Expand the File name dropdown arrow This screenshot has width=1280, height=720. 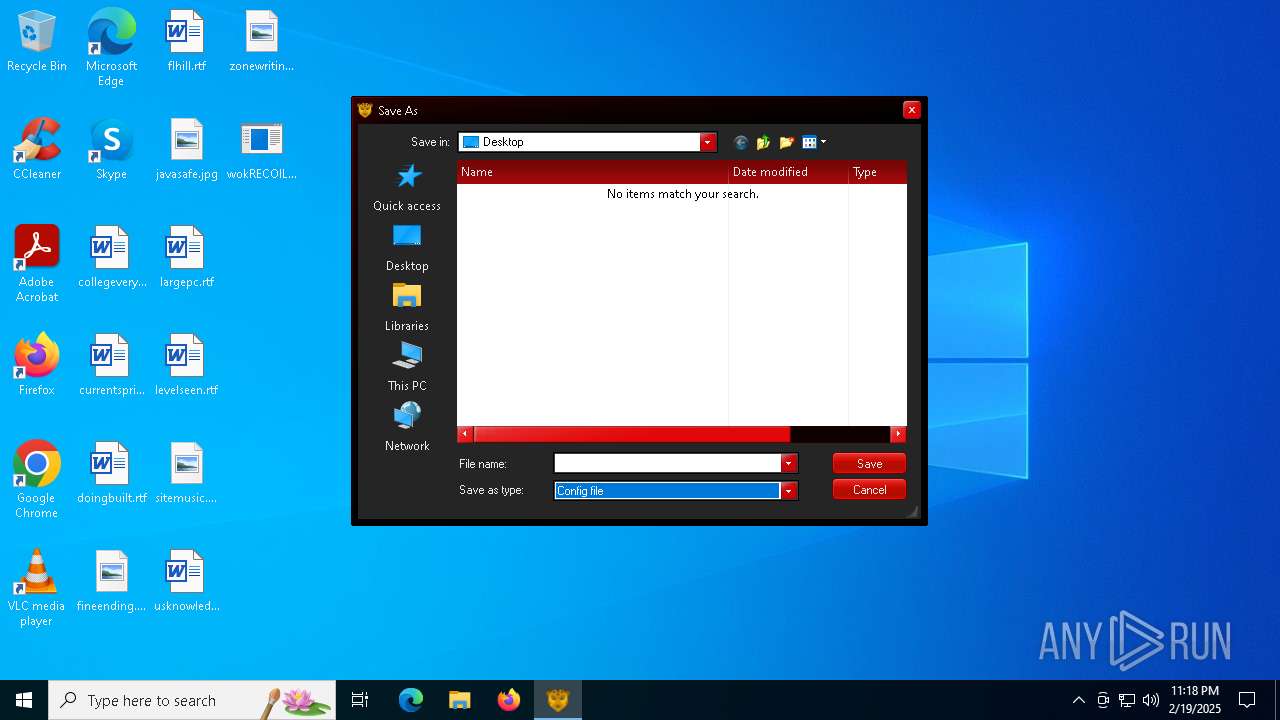point(789,463)
